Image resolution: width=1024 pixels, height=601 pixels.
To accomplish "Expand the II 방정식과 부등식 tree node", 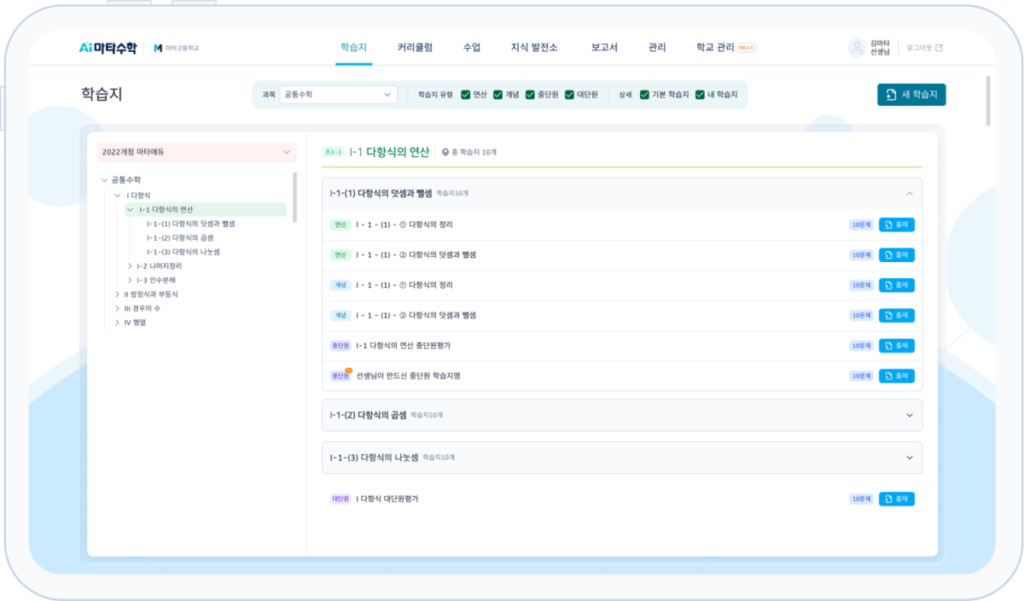I will (x=117, y=294).
